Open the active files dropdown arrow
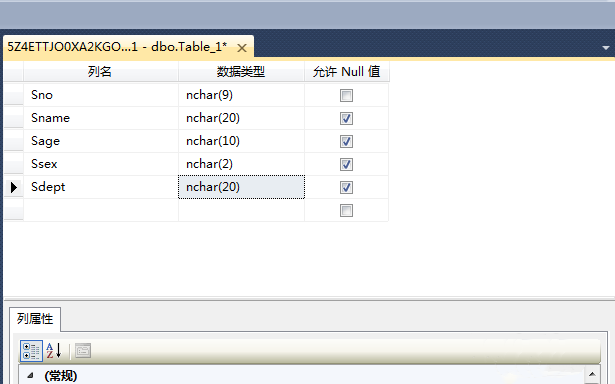 point(606,48)
